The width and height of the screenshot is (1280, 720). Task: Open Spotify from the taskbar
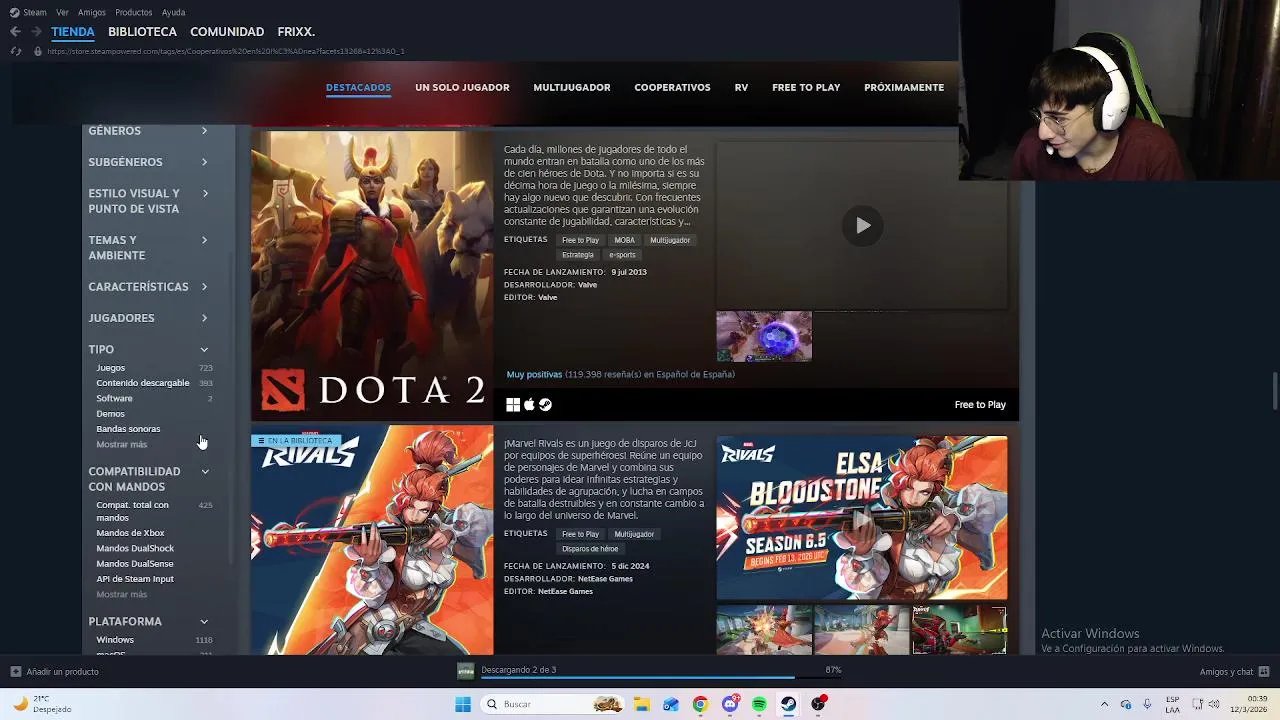759,704
